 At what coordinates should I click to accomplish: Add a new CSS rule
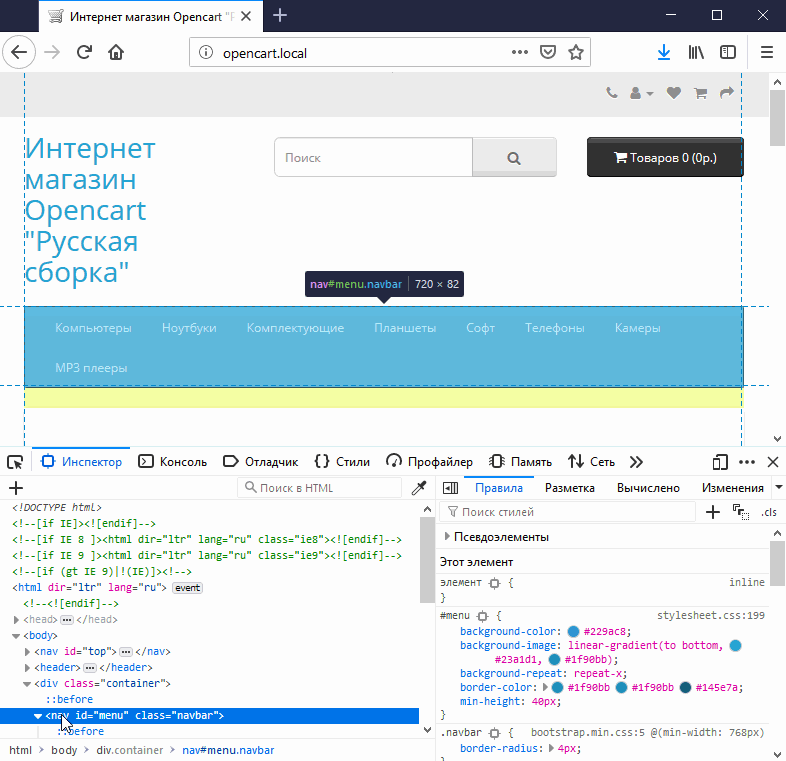(x=712, y=512)
